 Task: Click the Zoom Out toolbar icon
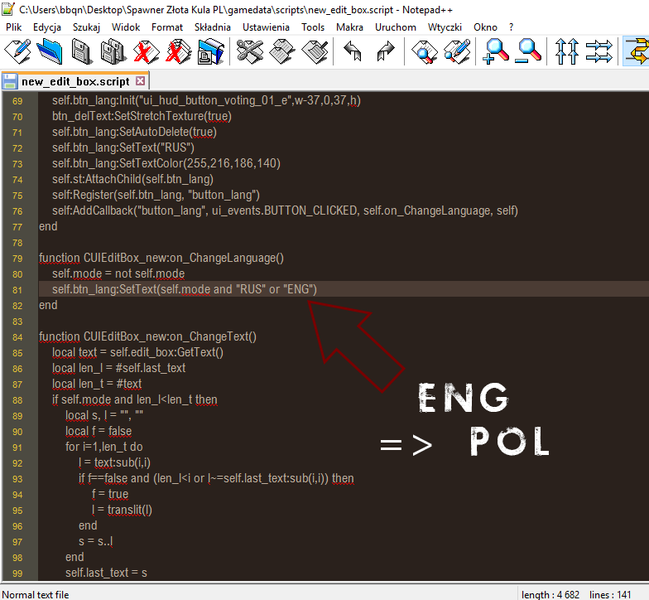tap(528, 51)
